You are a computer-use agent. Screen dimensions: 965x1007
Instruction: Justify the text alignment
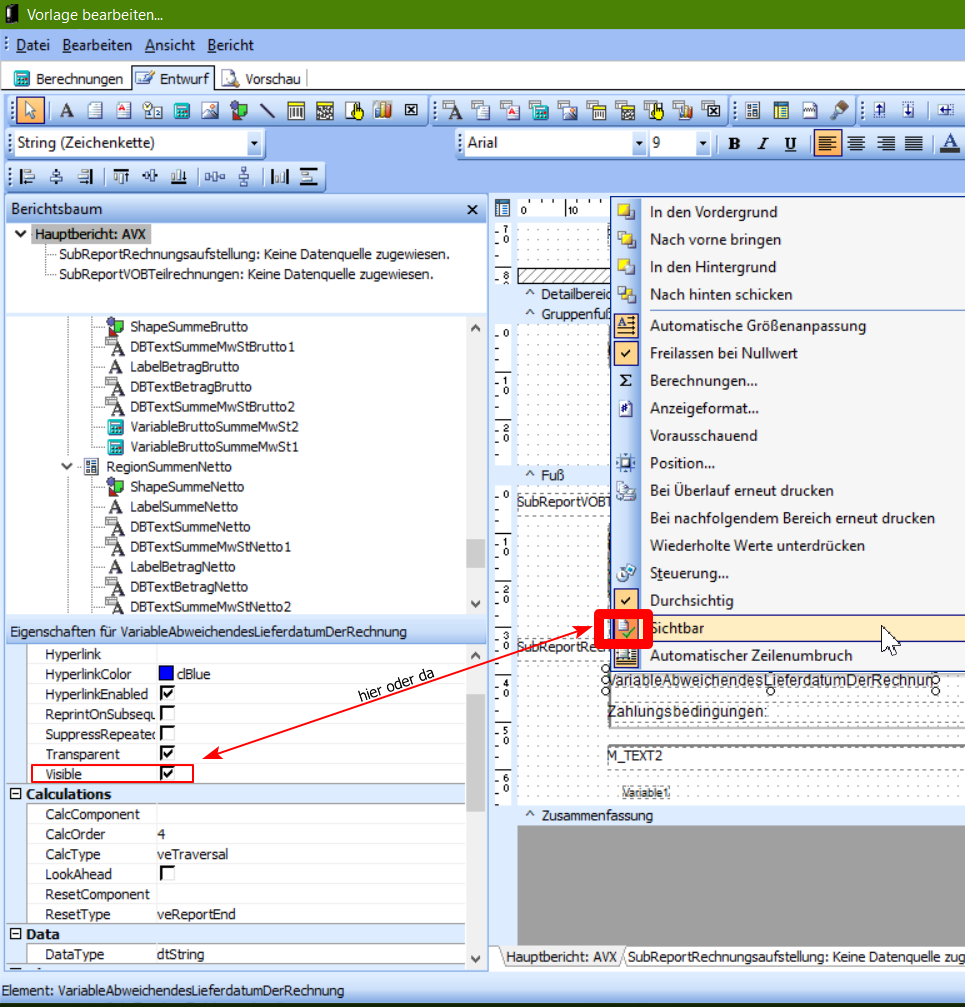tap(914, 143)
